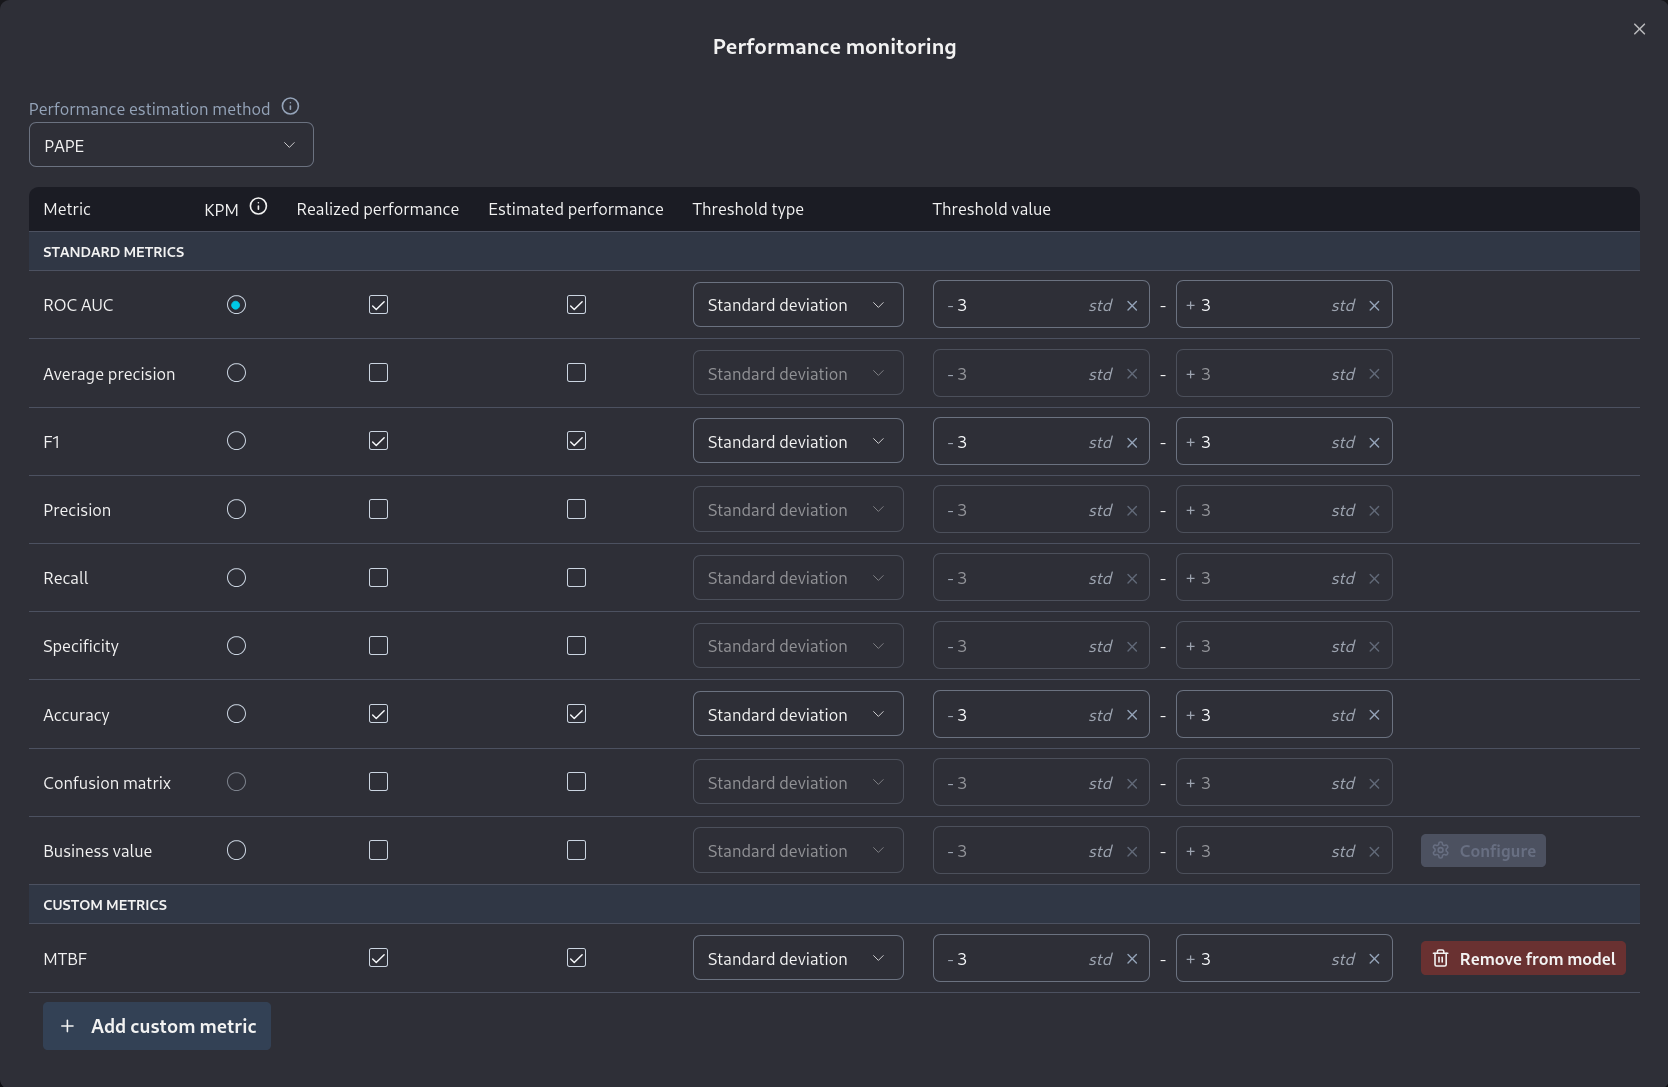
Task: Close the Performance monitoring dialog
Action: point(1639,29)
